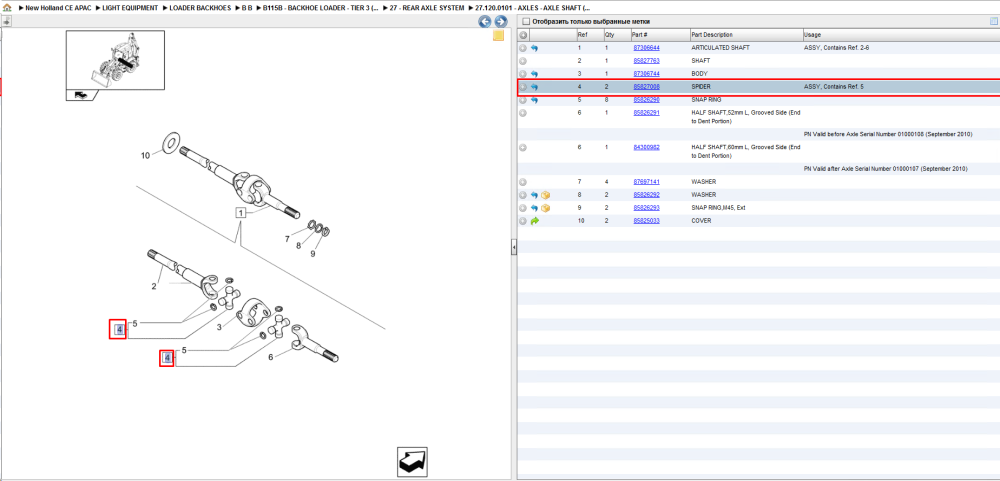The image size is (1000, 481).
Task: Select callout 3 on the diagram
Action: 219,327
